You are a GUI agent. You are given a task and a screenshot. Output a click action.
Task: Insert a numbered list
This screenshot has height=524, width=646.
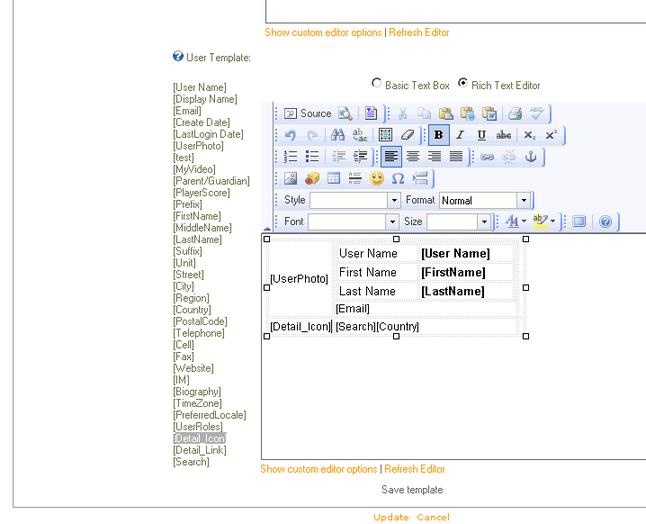[x=290, y=157]
